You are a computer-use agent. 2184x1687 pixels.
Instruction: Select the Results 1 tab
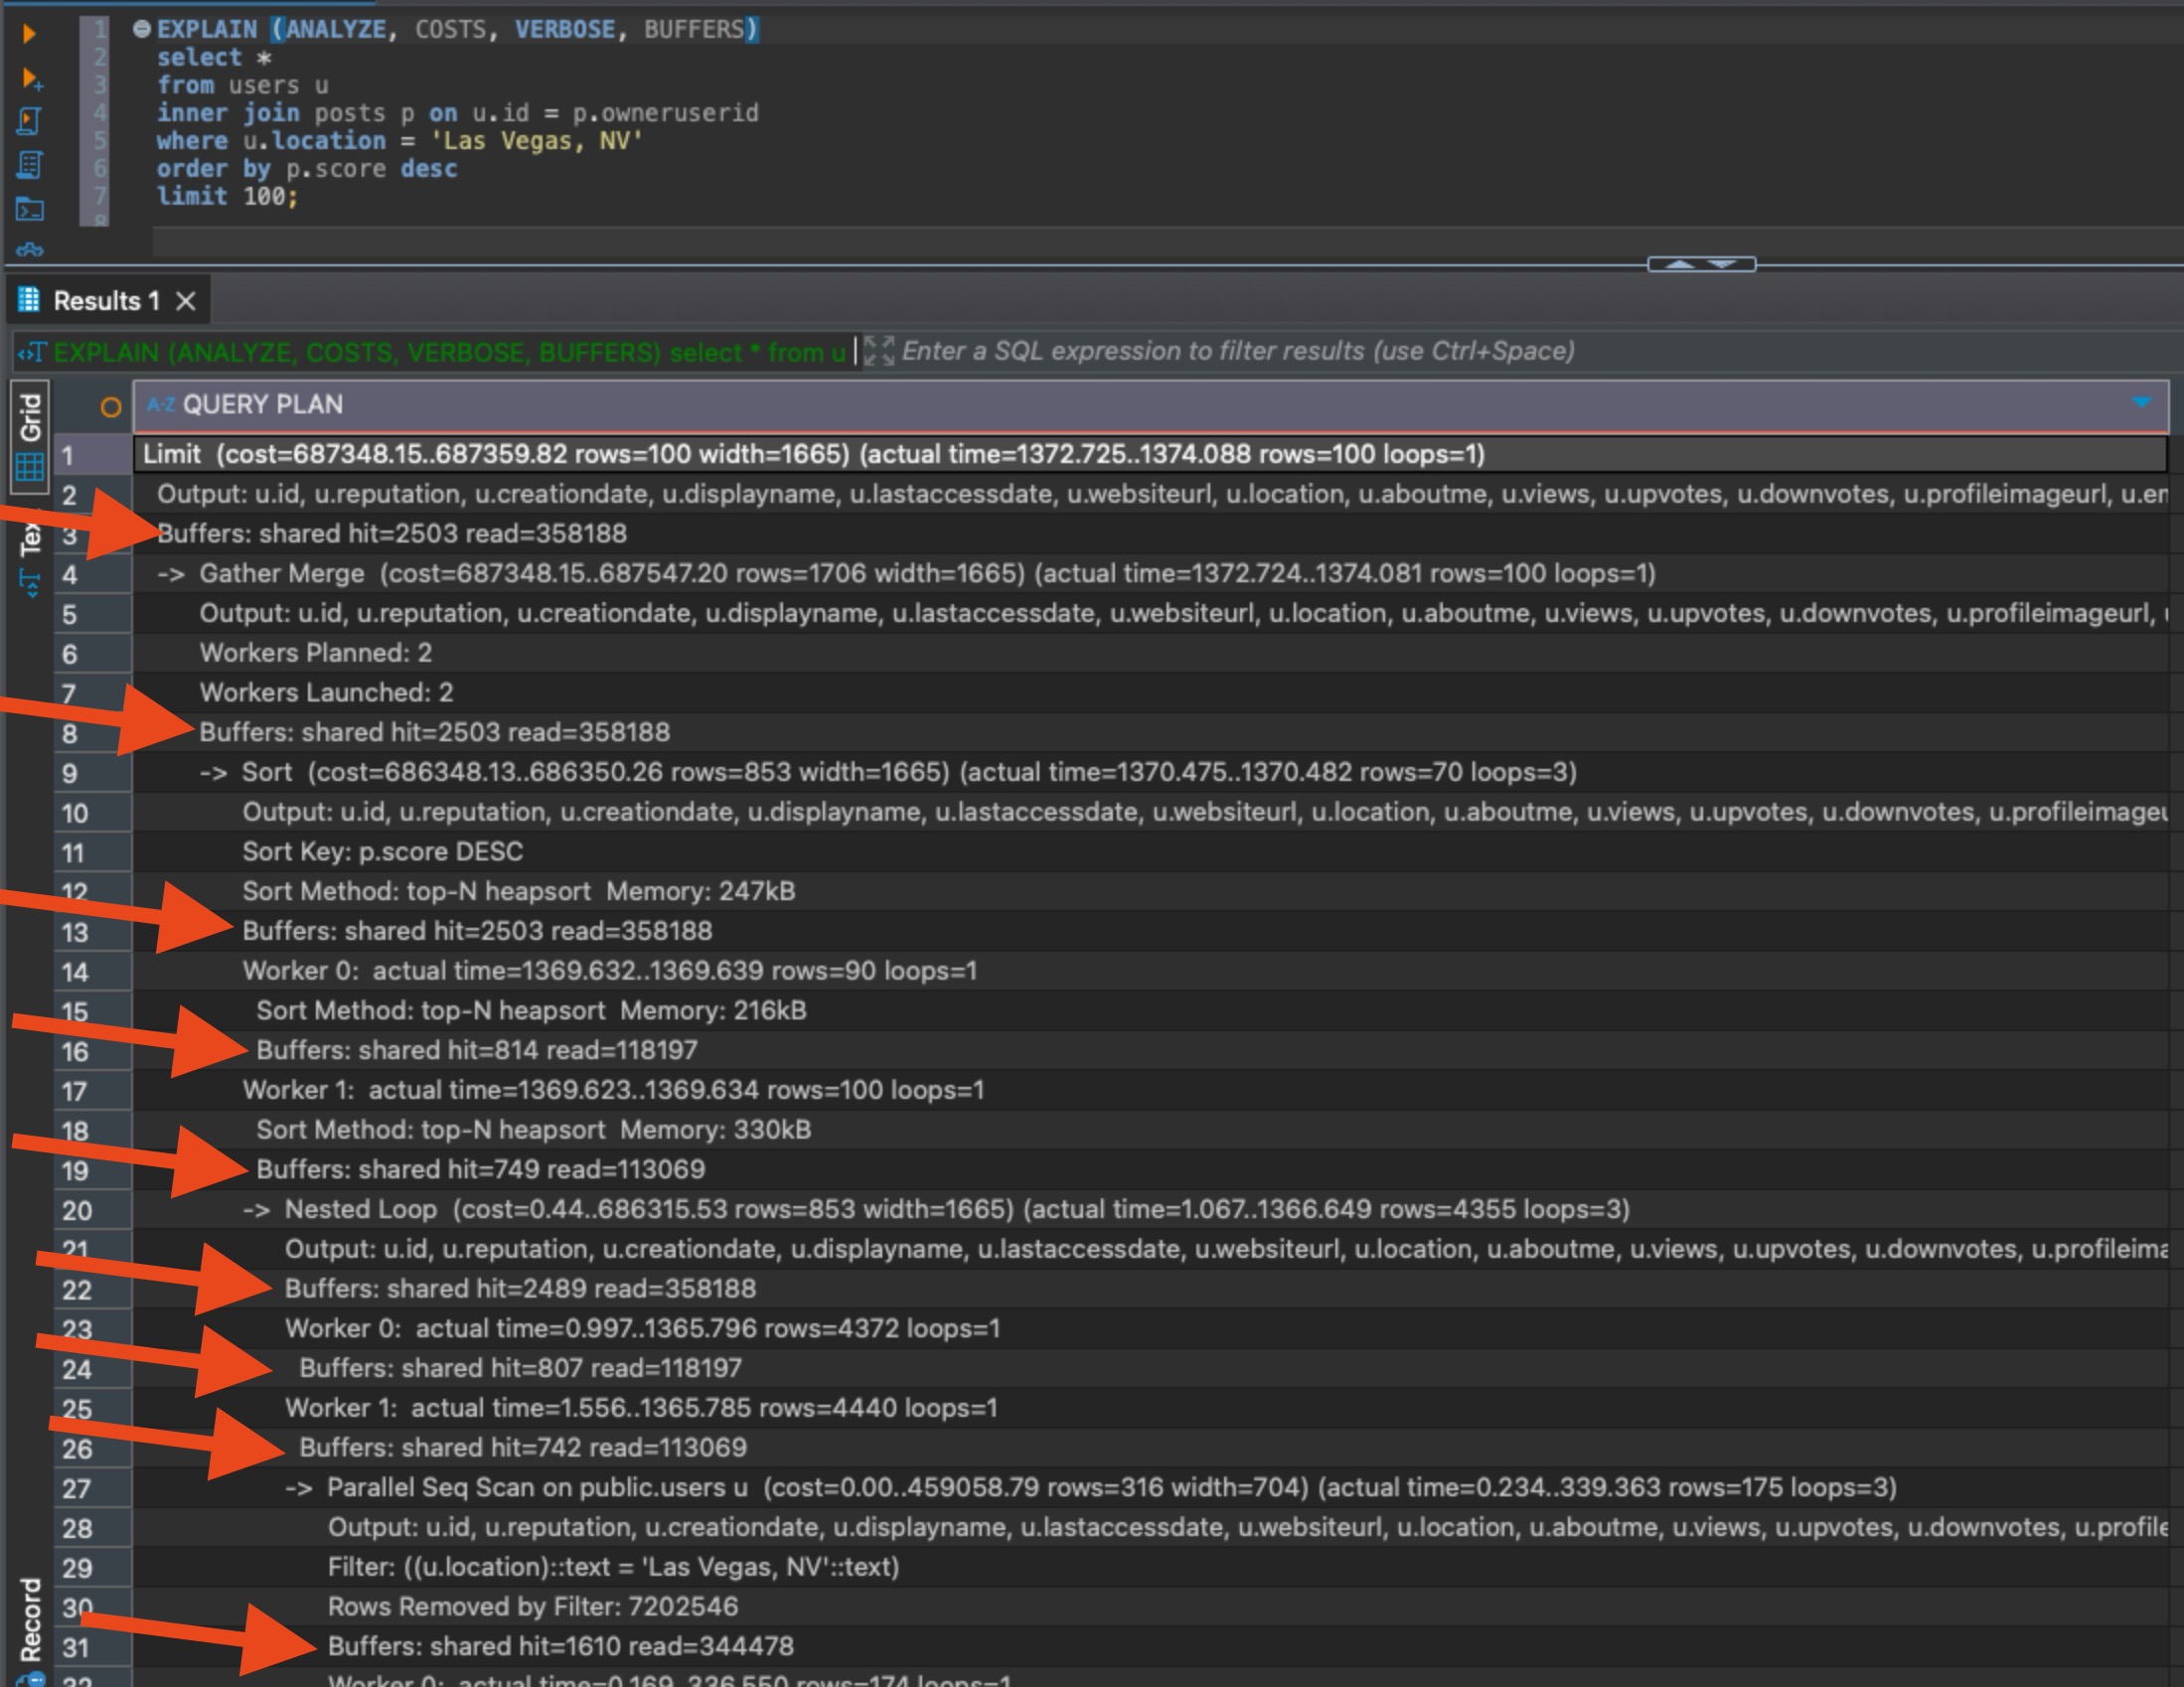[105, 301]
